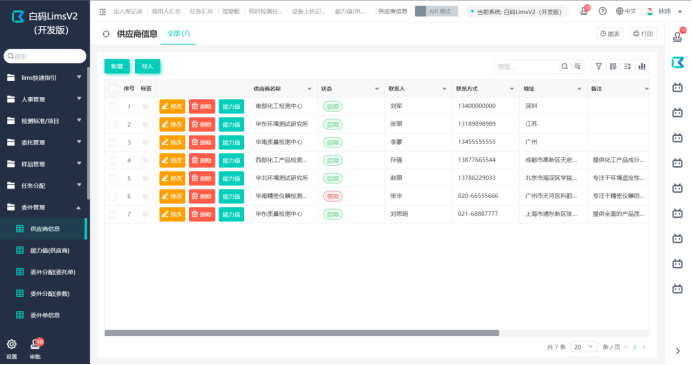Tick the checkbox for row 5
The width and height of the screenshot is (692, 365).
coord(113,179)
